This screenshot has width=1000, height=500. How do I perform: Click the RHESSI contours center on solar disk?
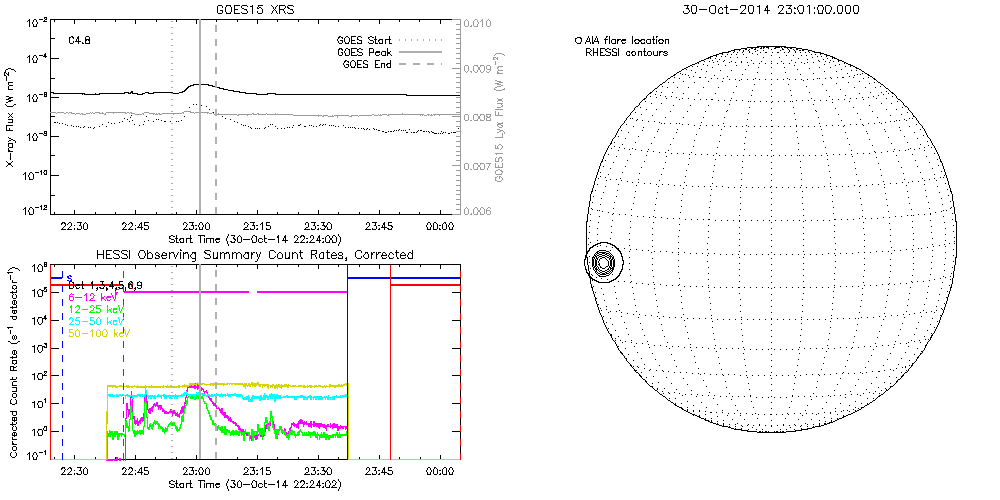pos(602,264)
